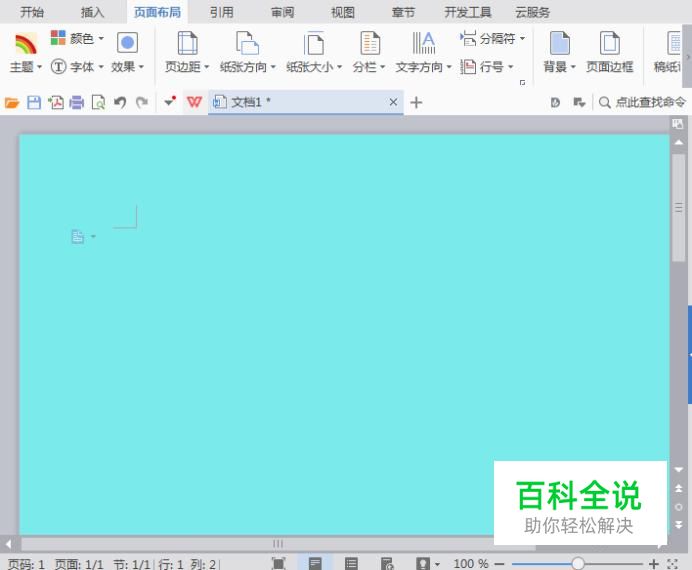Click the browse object circle button

pos(679,507)
